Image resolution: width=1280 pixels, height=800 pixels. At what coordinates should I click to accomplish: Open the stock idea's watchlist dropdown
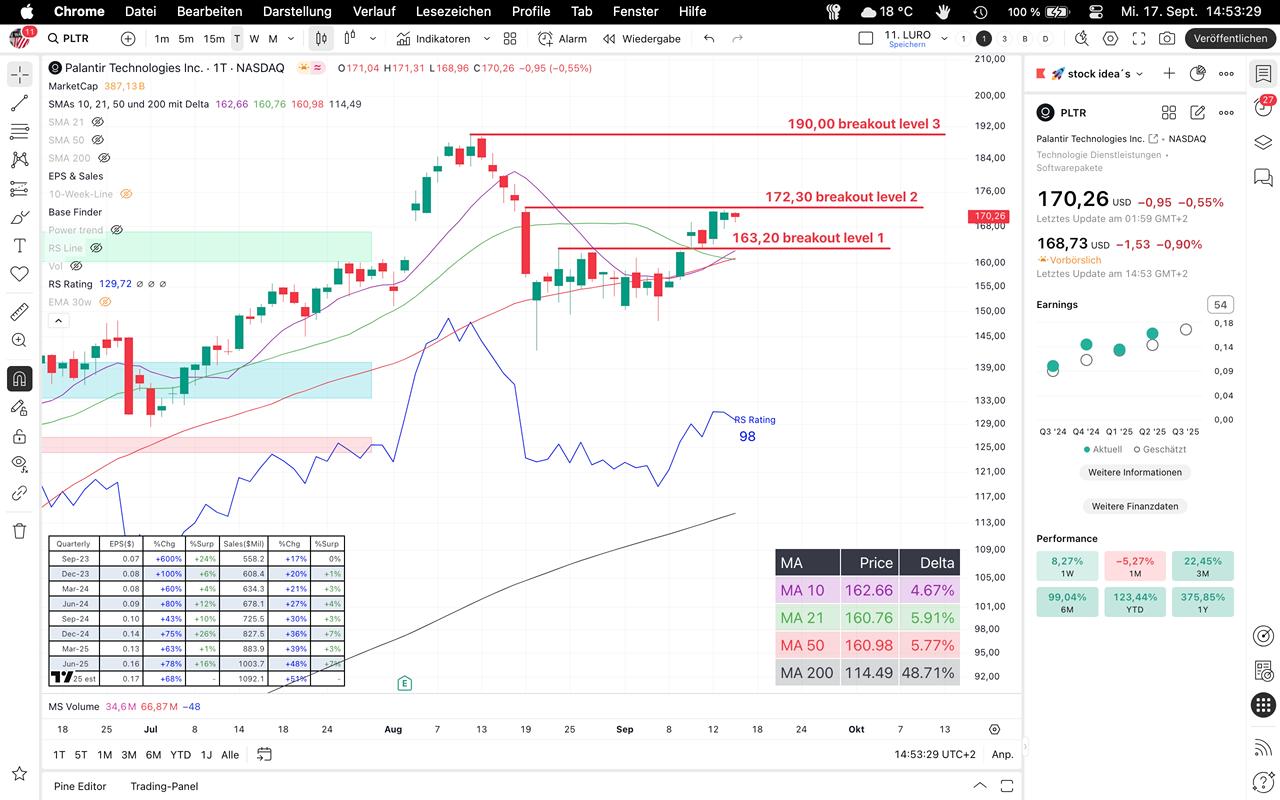tap(1140, 74)
